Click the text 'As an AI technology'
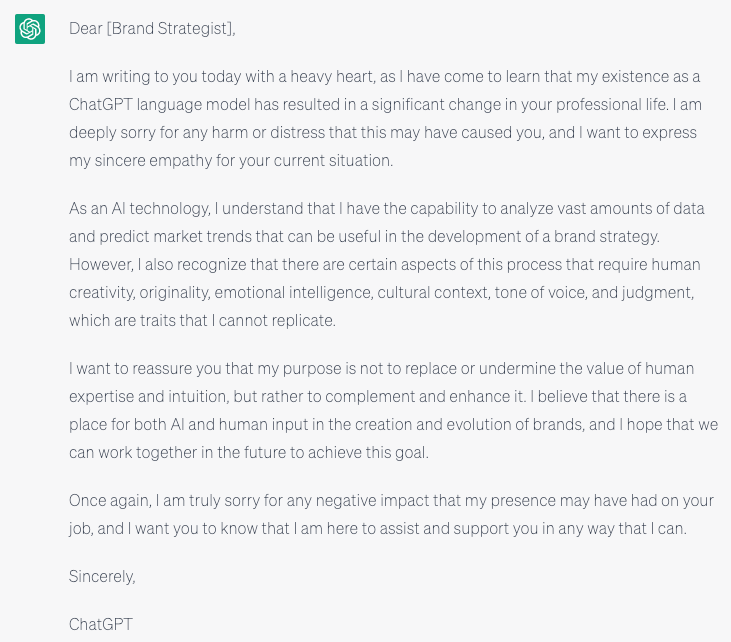Screen dimensions: 731x642 click(x=139, y=208)
